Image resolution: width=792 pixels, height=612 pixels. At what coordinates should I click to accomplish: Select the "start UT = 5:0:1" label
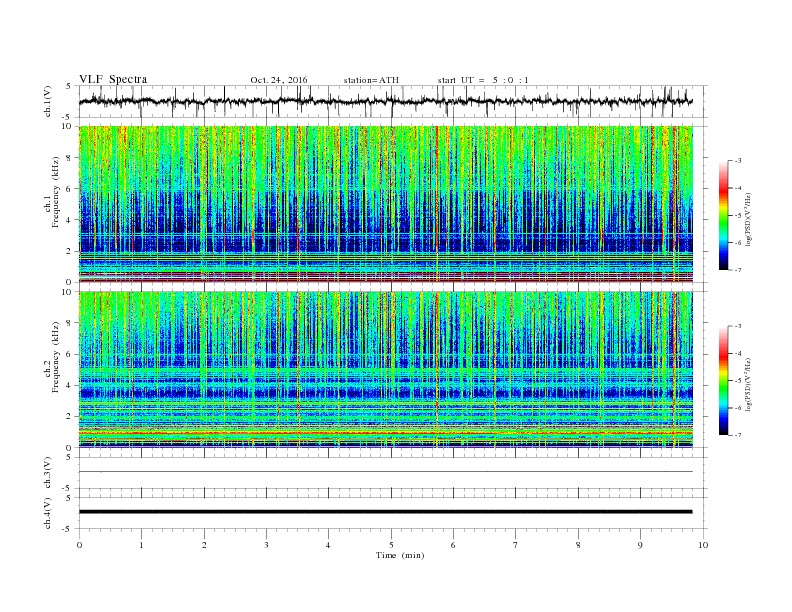(483, 80)
